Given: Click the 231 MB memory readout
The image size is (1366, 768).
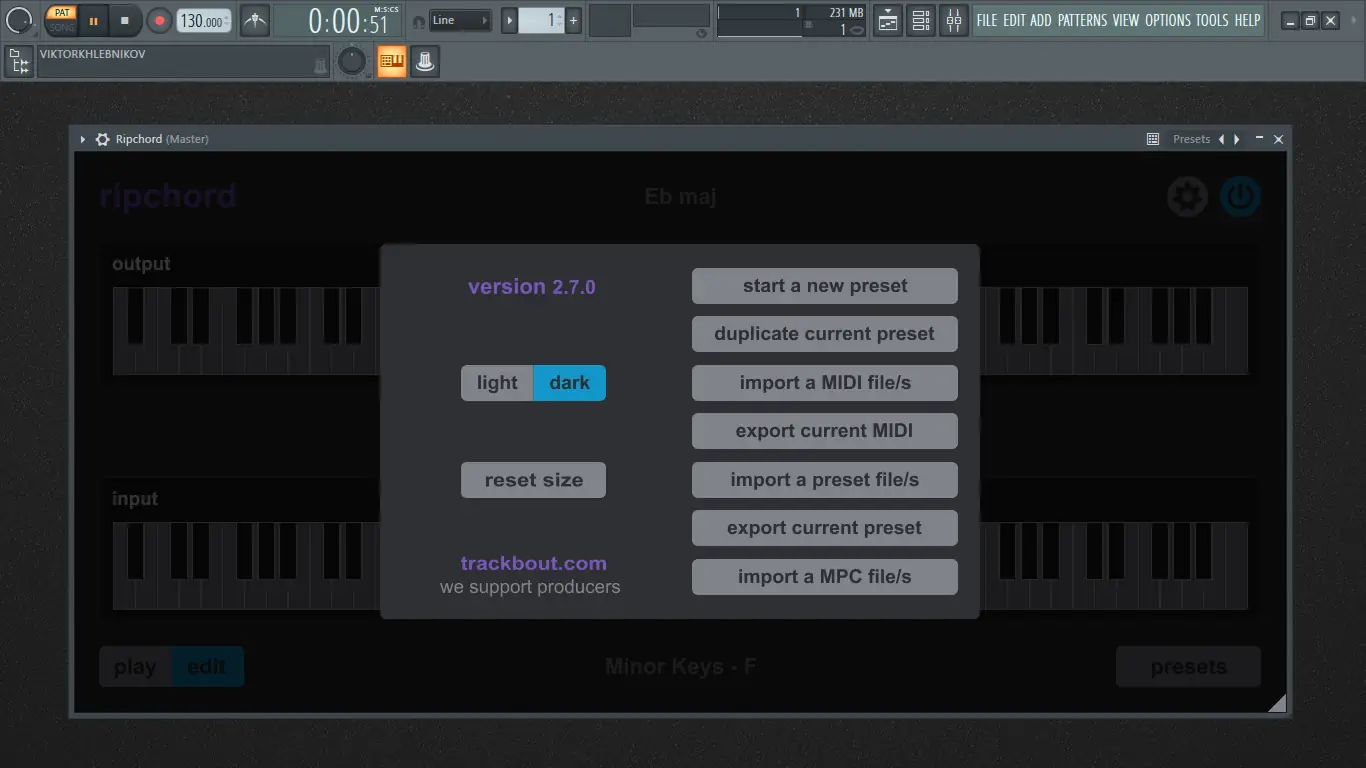Looking at the screenshot, I should click(x=846, y=13).
